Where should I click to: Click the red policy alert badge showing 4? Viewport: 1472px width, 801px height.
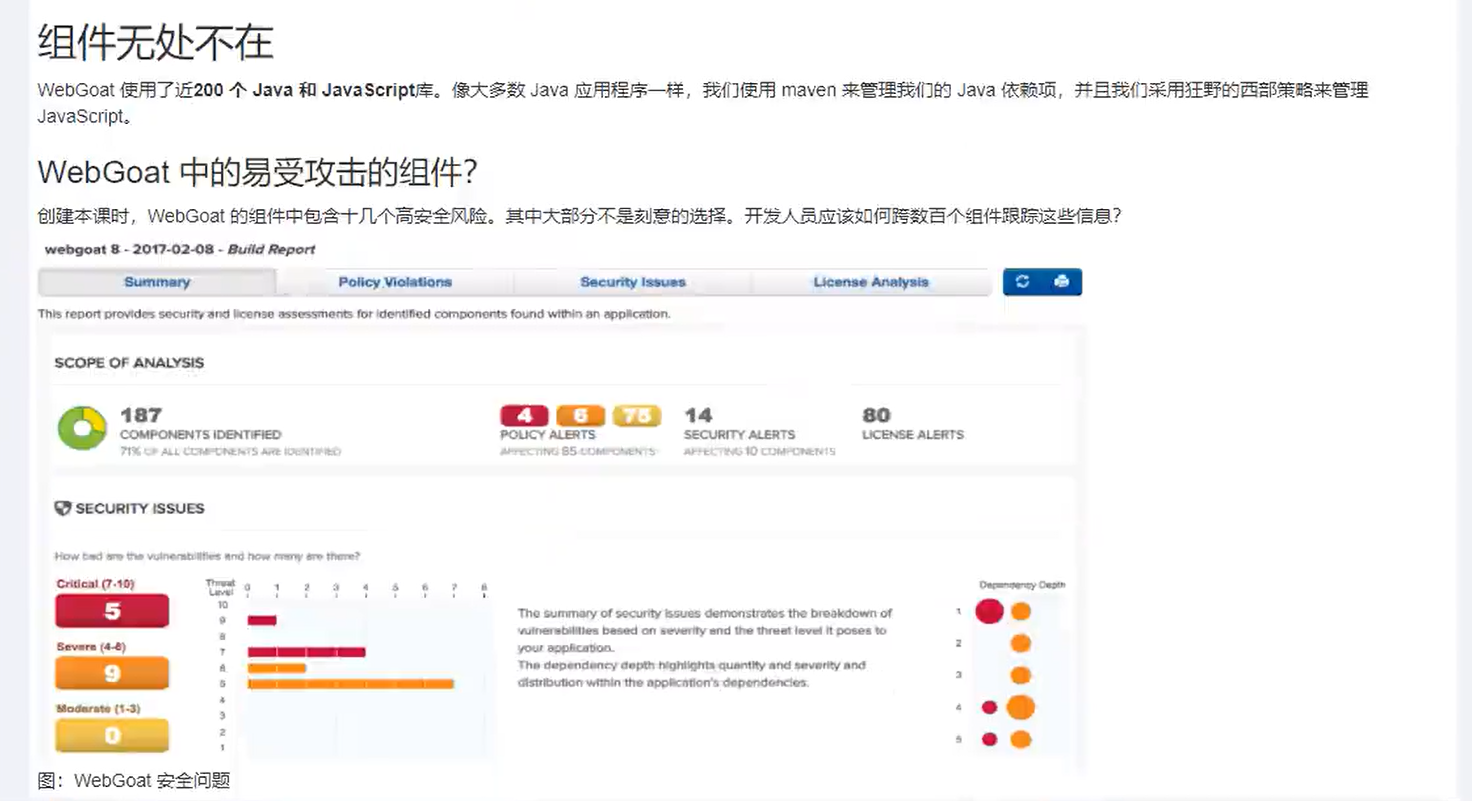[525, 416]
